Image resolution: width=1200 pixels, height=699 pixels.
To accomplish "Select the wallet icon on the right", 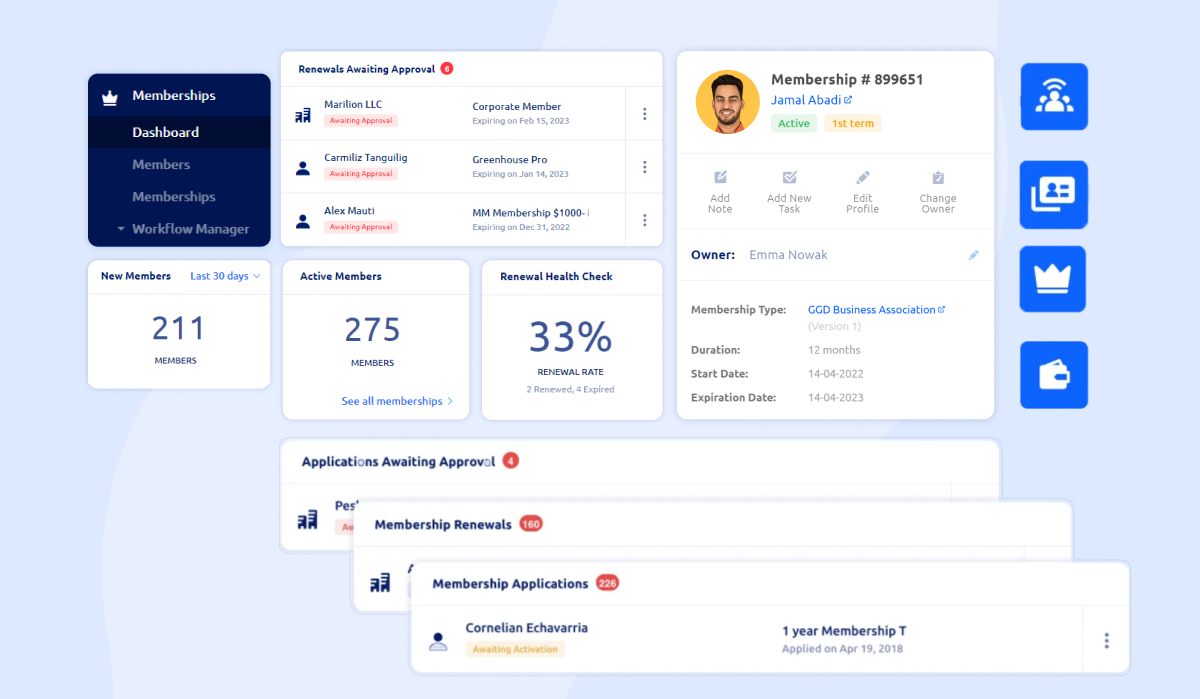I will click(x=1053, y=375).
